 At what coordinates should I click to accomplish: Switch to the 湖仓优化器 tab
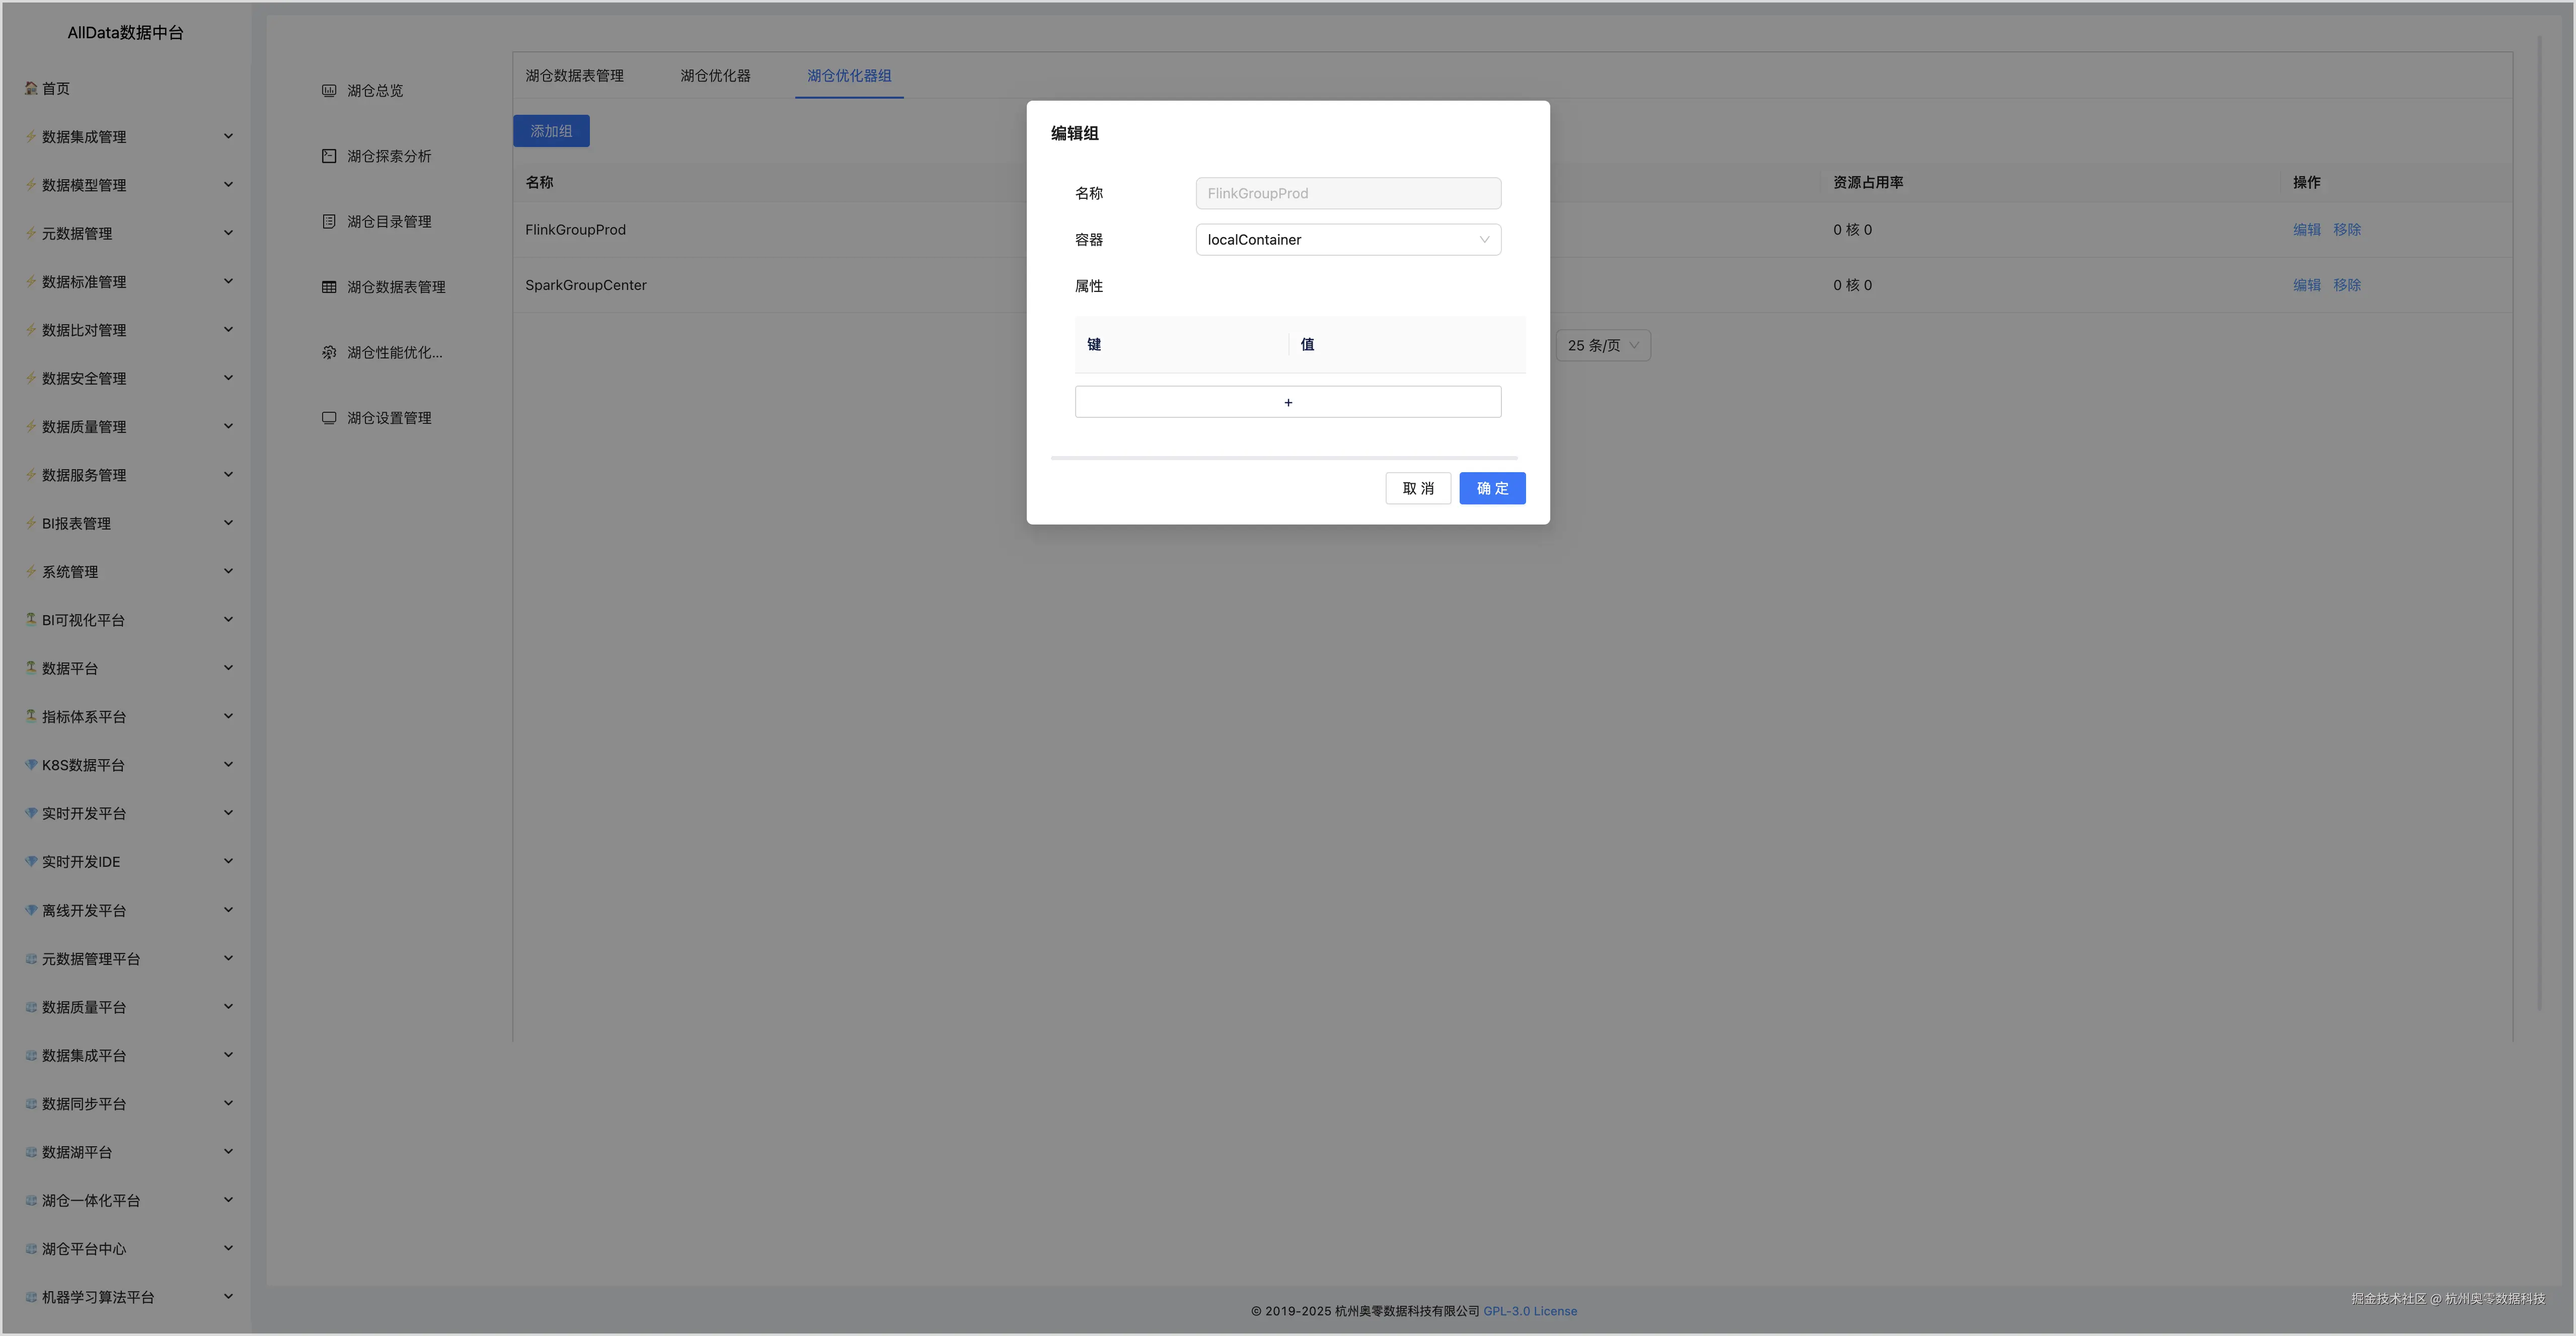click(x=715, y=76)
